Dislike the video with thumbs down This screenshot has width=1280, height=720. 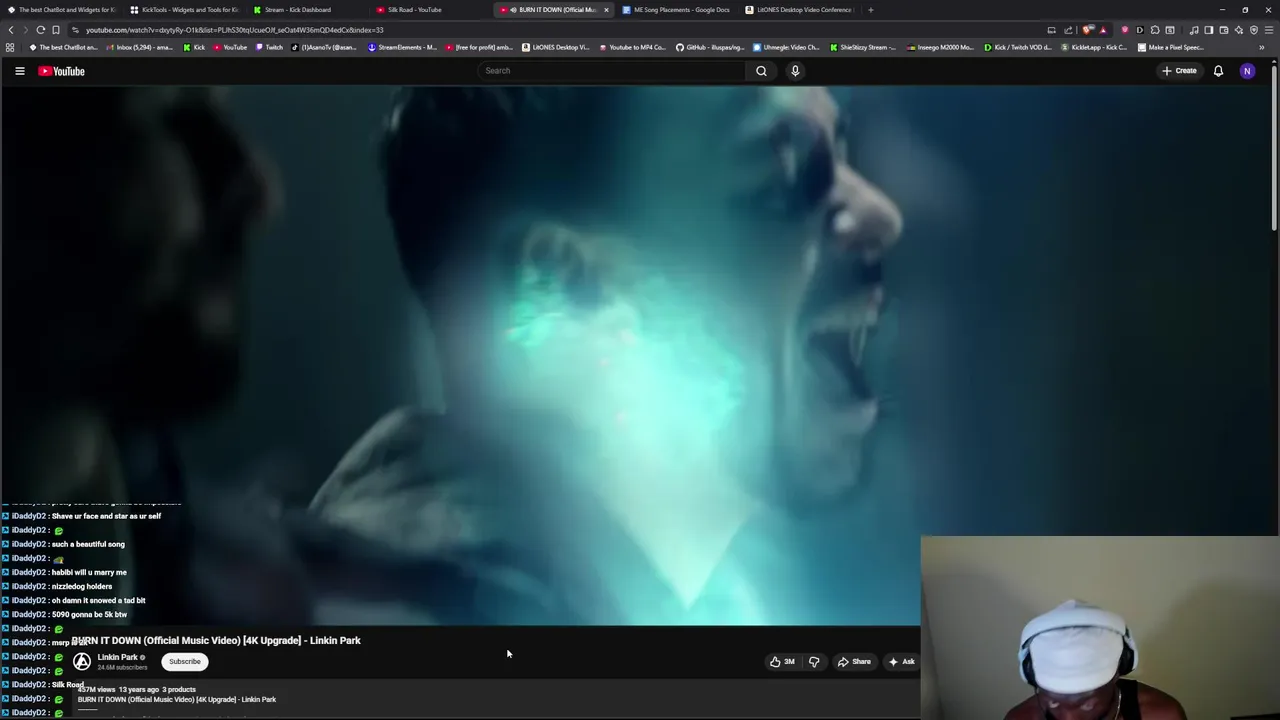coord(814,661)
